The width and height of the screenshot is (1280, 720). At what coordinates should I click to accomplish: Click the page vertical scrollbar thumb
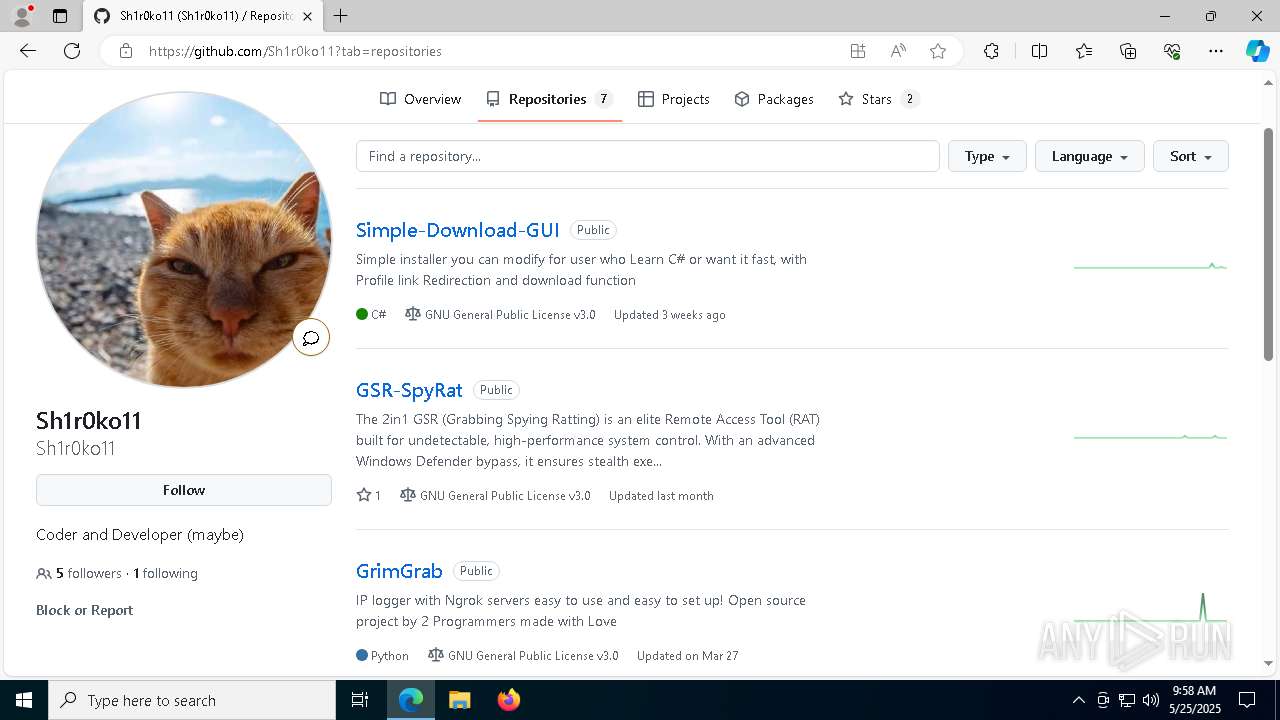point(1268,243)
